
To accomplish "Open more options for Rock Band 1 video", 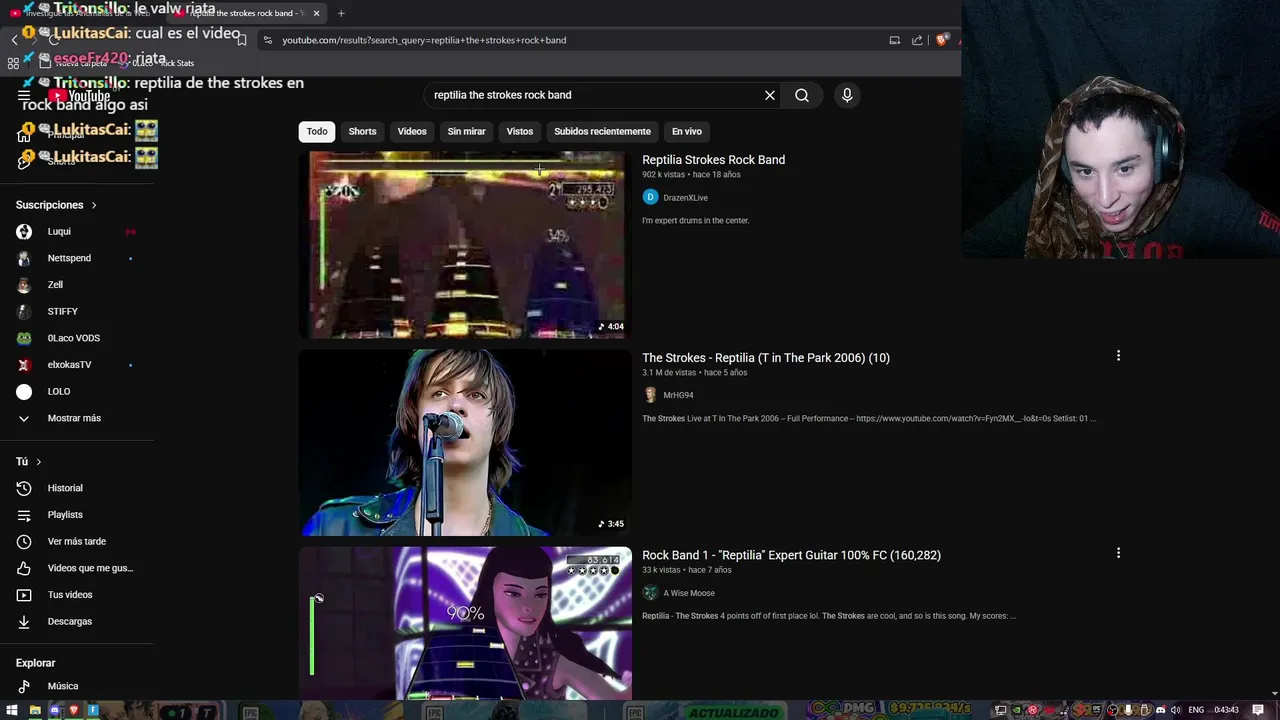I will click(x=1118, y=552).
